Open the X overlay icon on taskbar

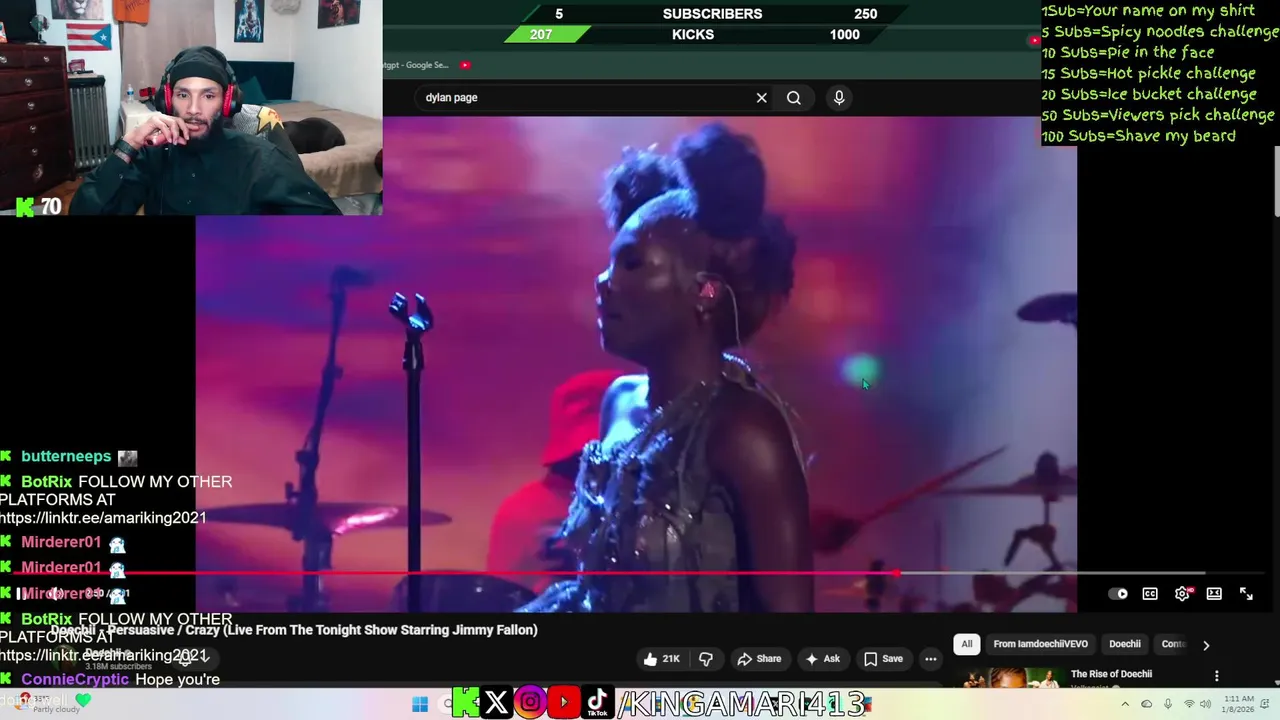point(496,703)
